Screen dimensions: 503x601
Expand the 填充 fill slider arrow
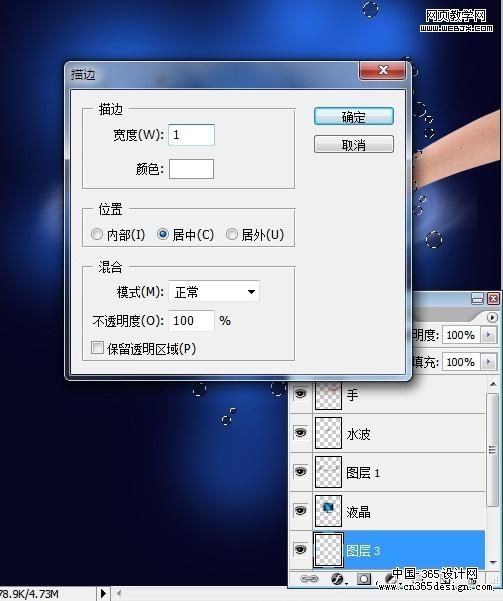[x=488, y=361]
